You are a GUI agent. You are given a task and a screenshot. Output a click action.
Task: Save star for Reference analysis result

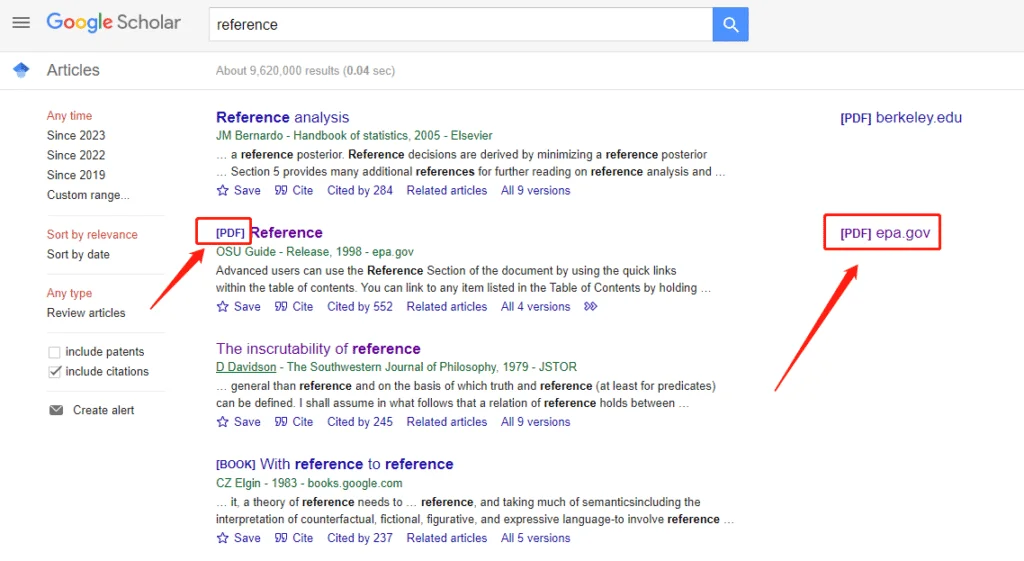(223, 191)
